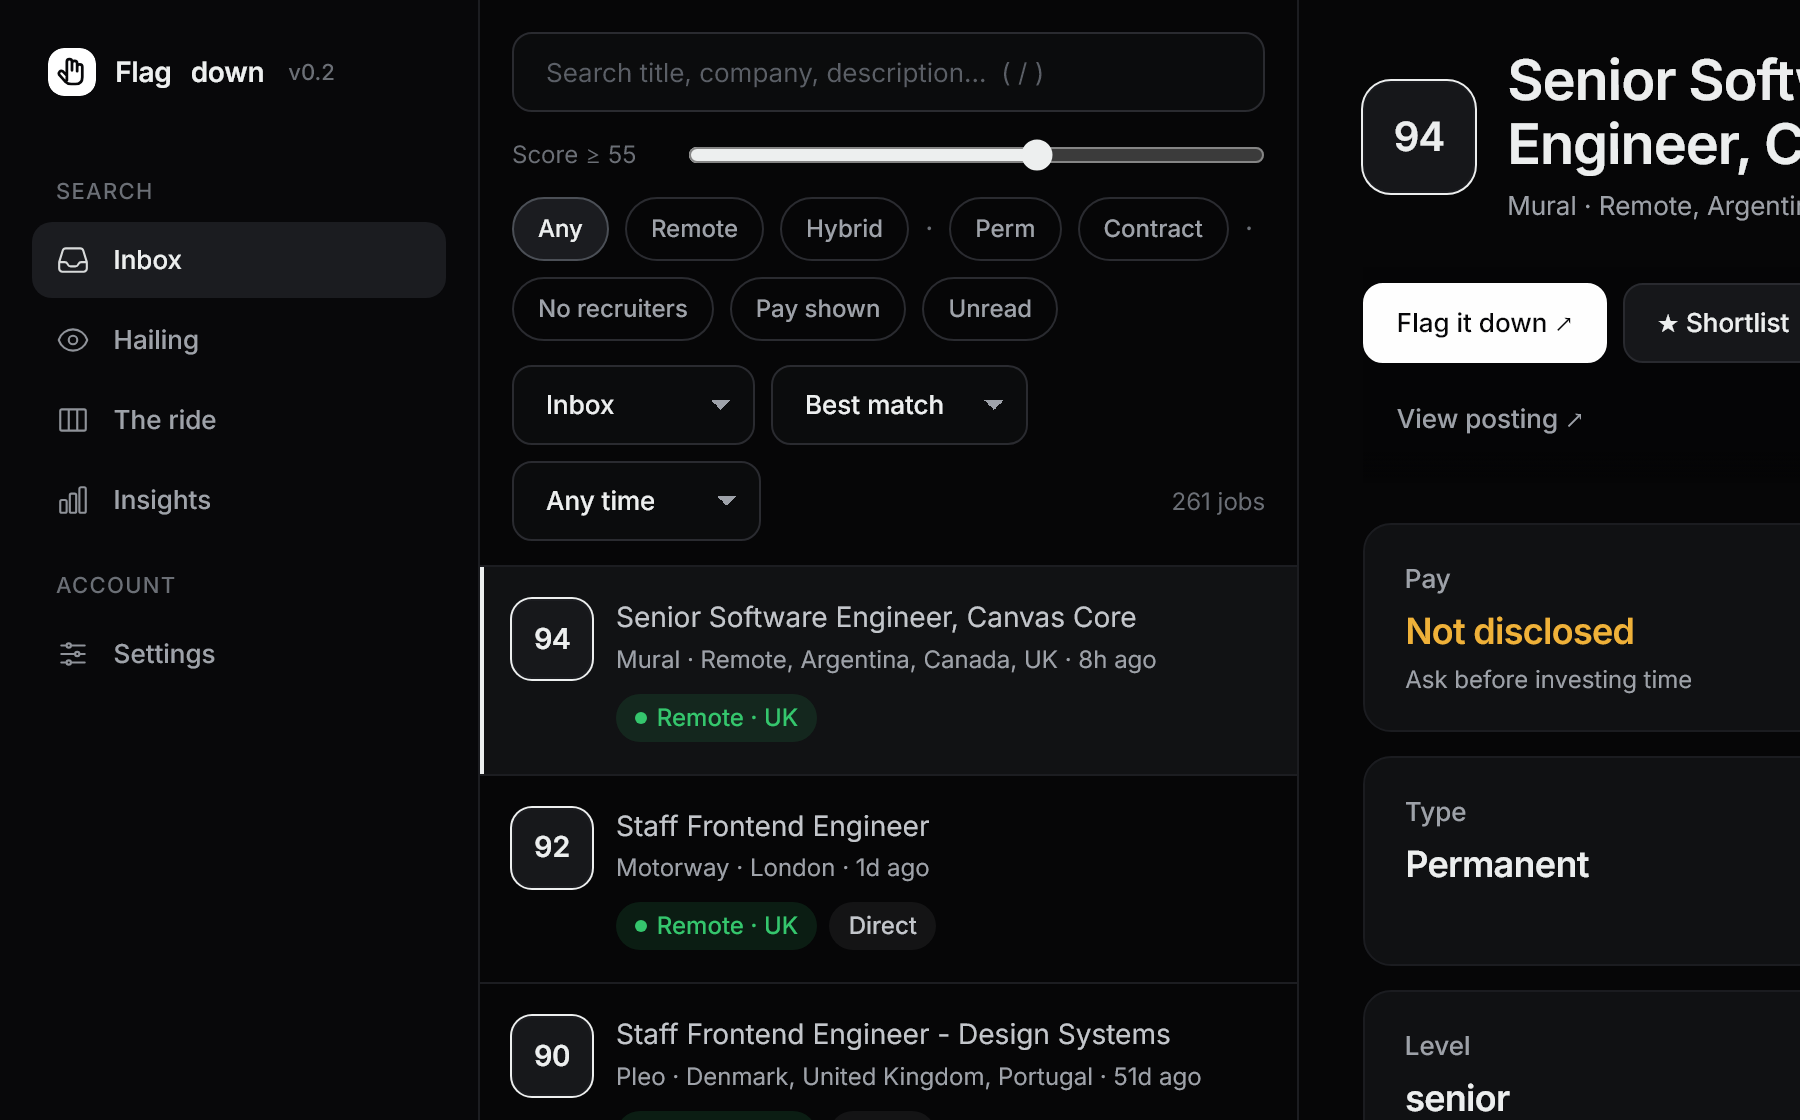Open the Inbox folder dropdown
The image size is (1800, 1120).
pos(633,405)
